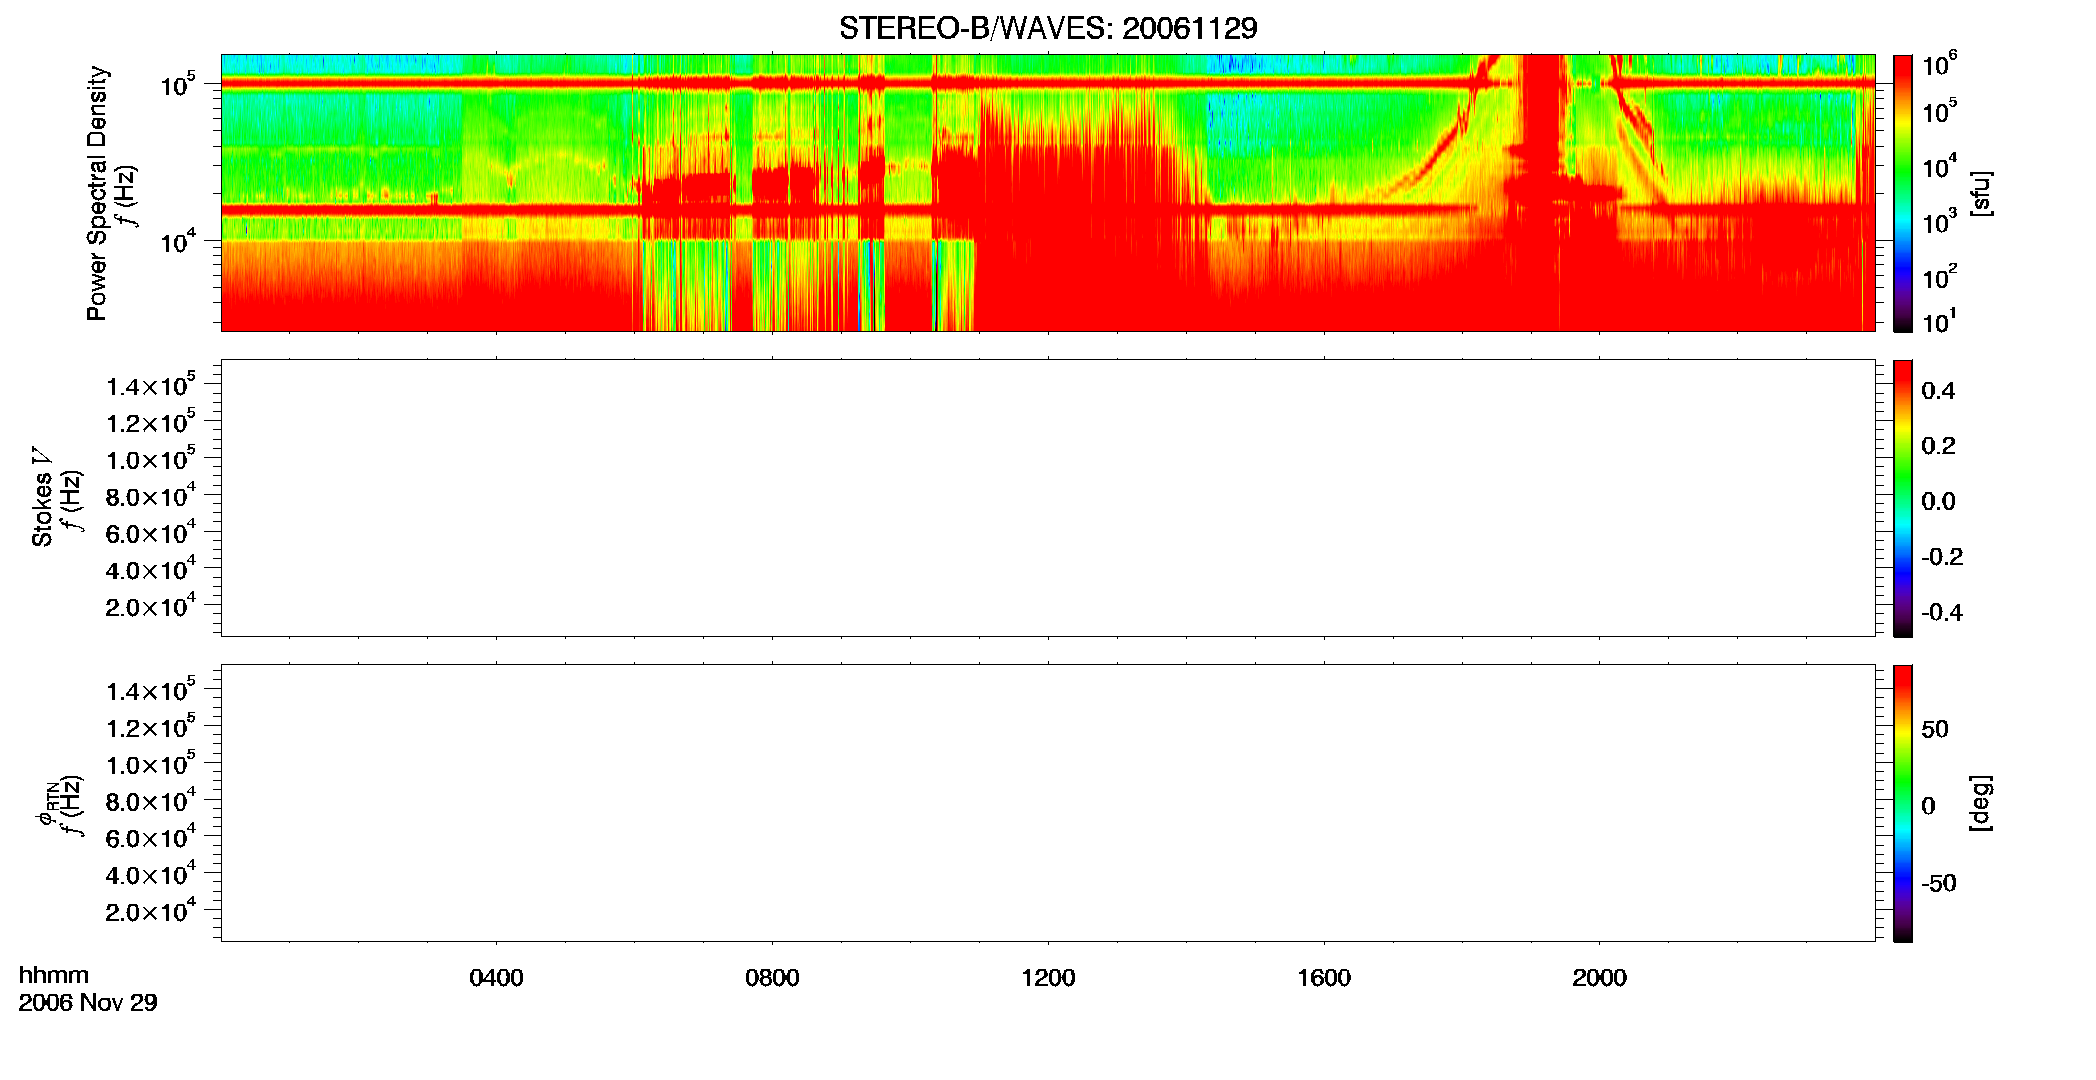Click the 6.0×10^4 tick in Stokes V panel
This screenshot has width=2096, height=1080.
click(x=151, y=532)
